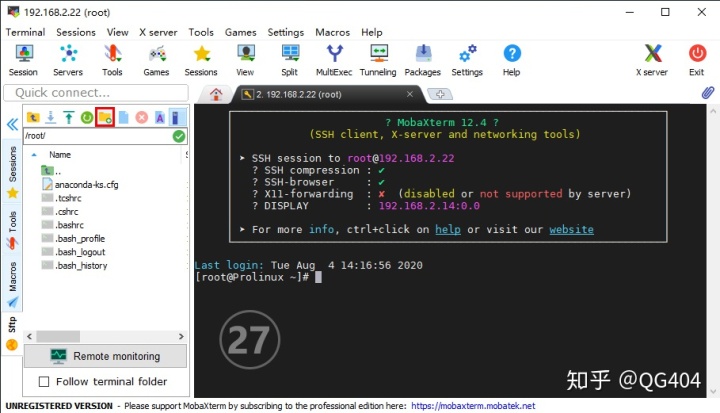Open the Sessions menu
This screenshot has width=720, height=413.
point(76,32)
